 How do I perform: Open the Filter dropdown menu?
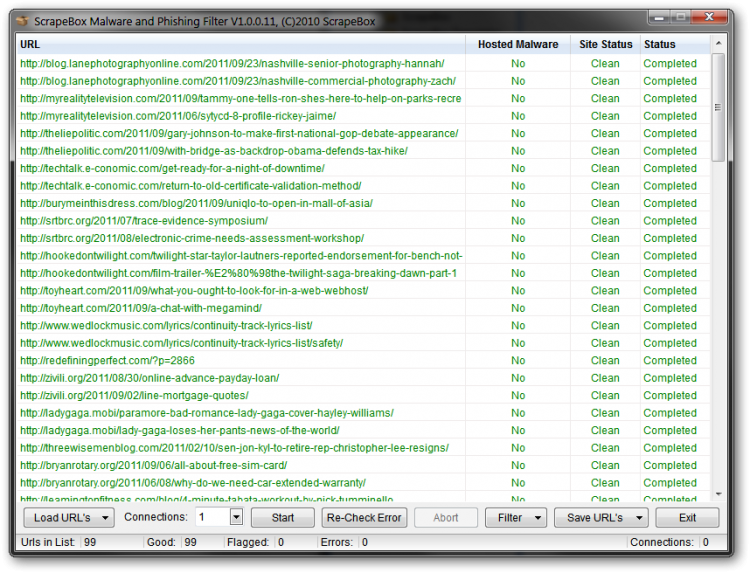[515, 517]
